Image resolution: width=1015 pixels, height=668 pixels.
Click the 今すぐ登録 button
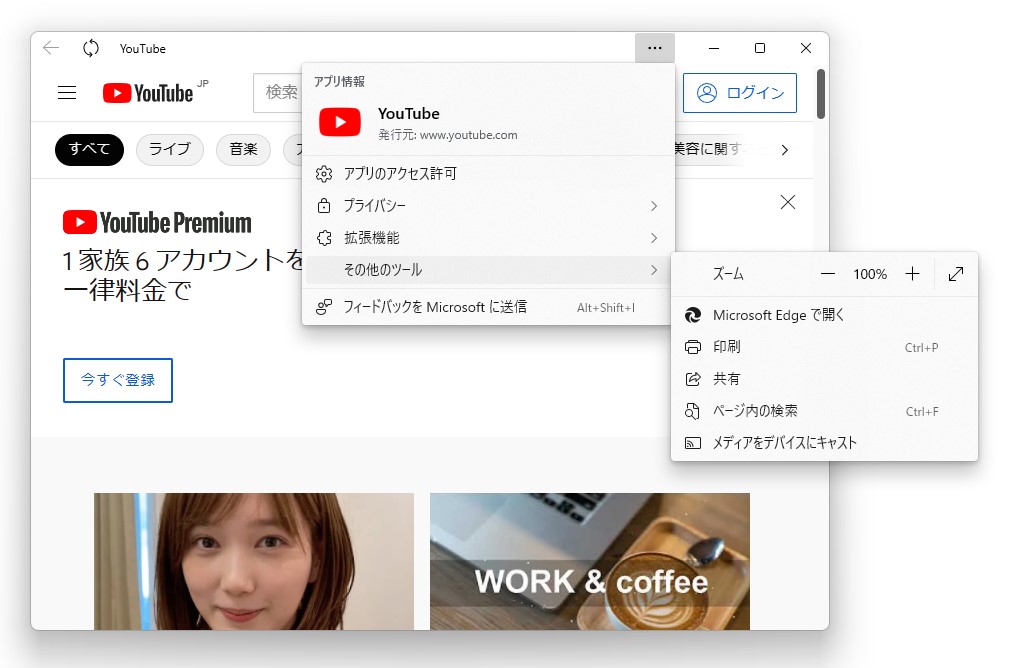click(x=117, y=380)
